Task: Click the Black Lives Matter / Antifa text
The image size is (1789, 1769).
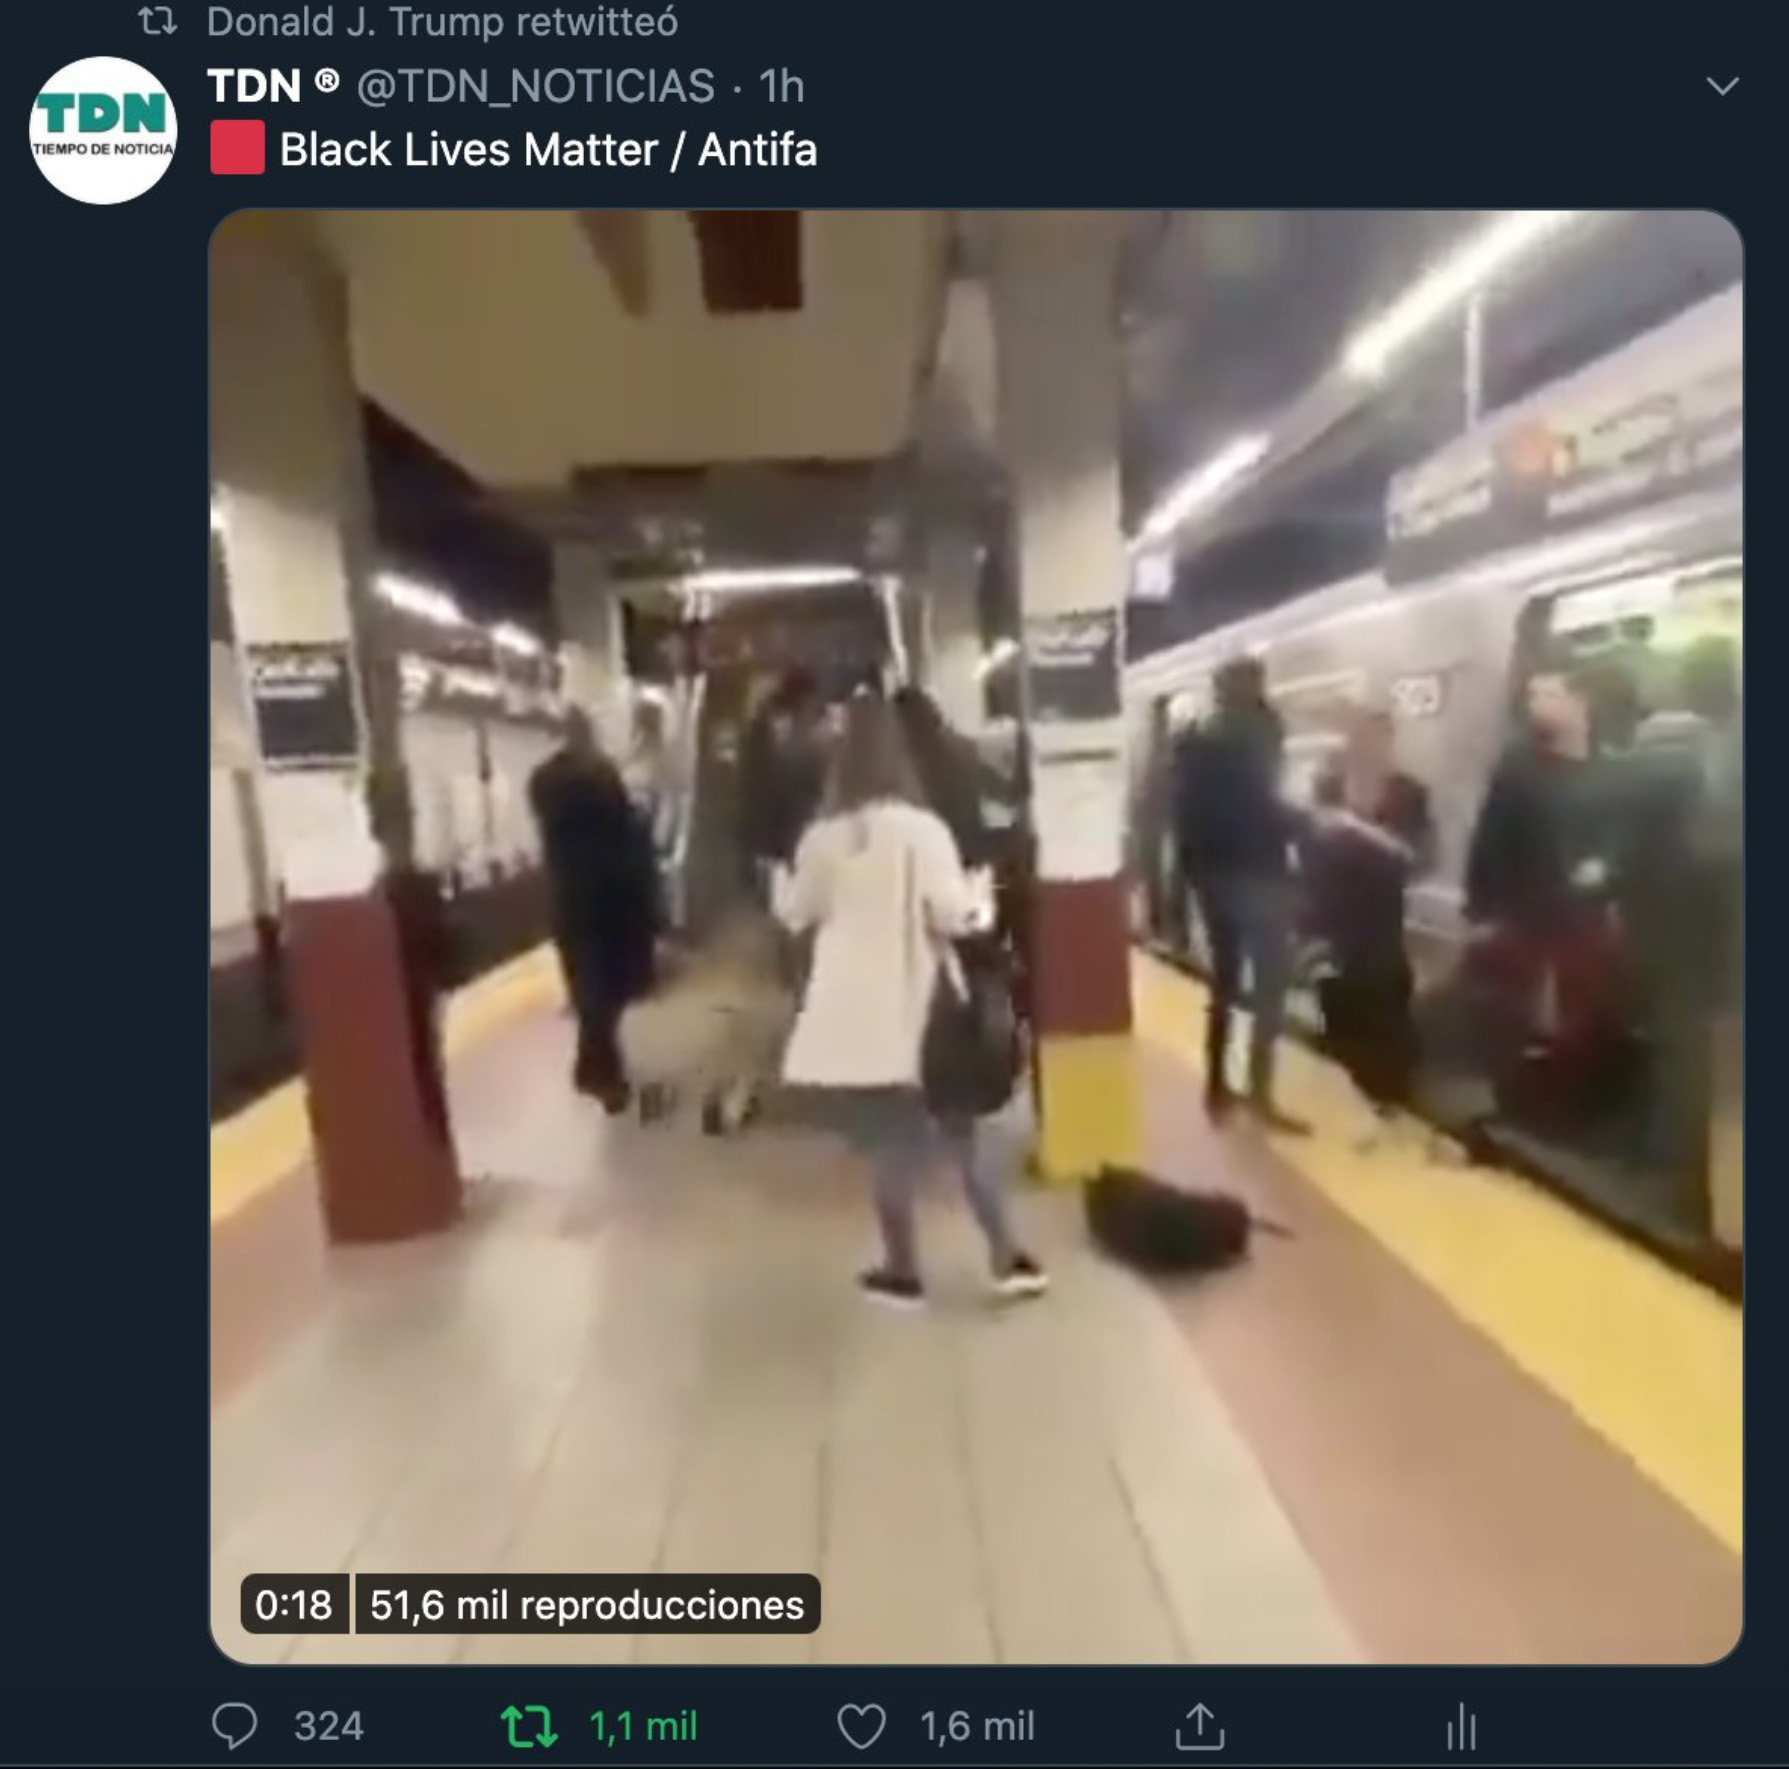Action: click(x=548, y=150)
